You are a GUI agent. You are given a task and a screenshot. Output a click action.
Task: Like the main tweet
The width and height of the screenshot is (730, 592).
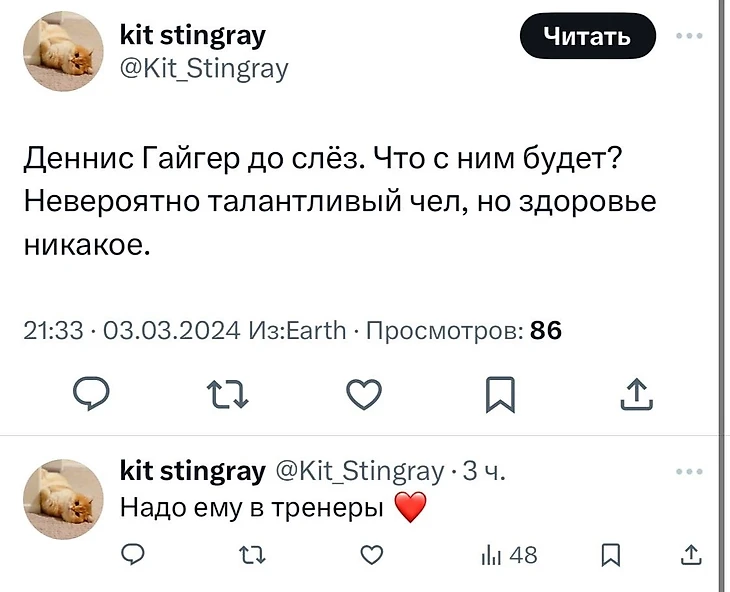364,395
